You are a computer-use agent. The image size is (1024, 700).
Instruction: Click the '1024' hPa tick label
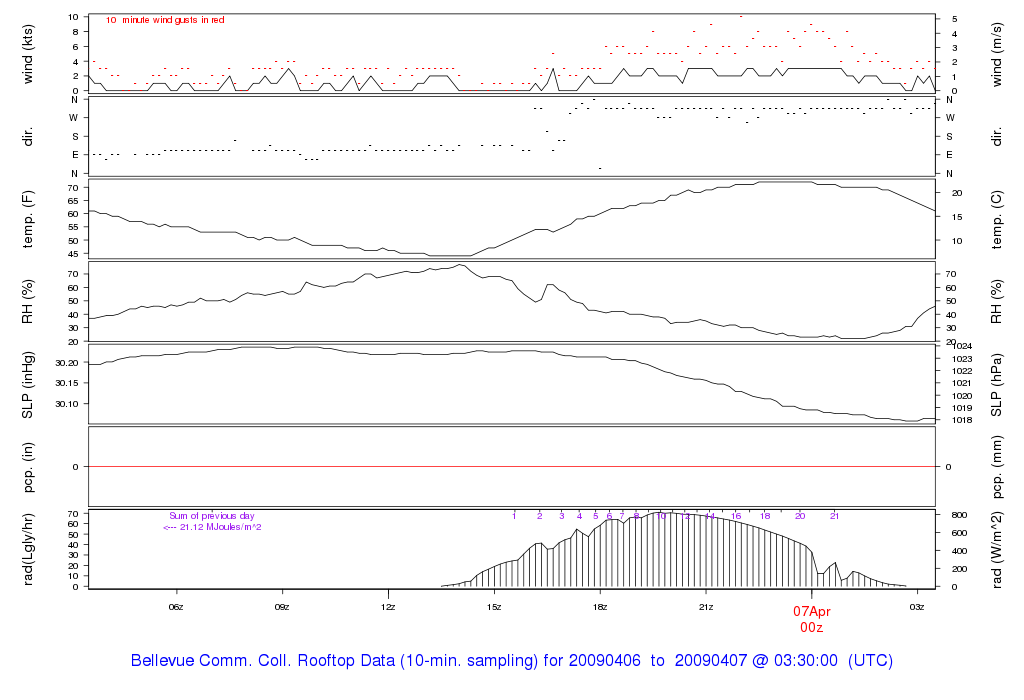tap(963, 346)
